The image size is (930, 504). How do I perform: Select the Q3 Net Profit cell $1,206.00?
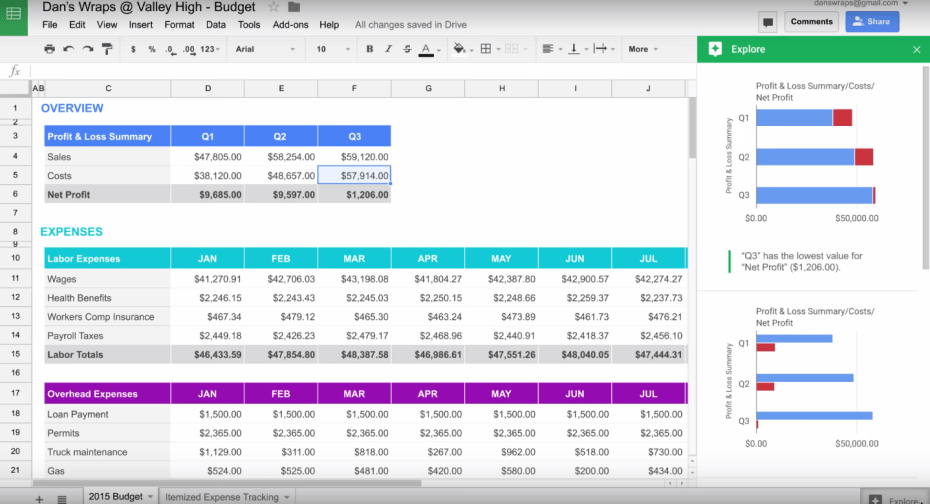click(x=354, y=194)
